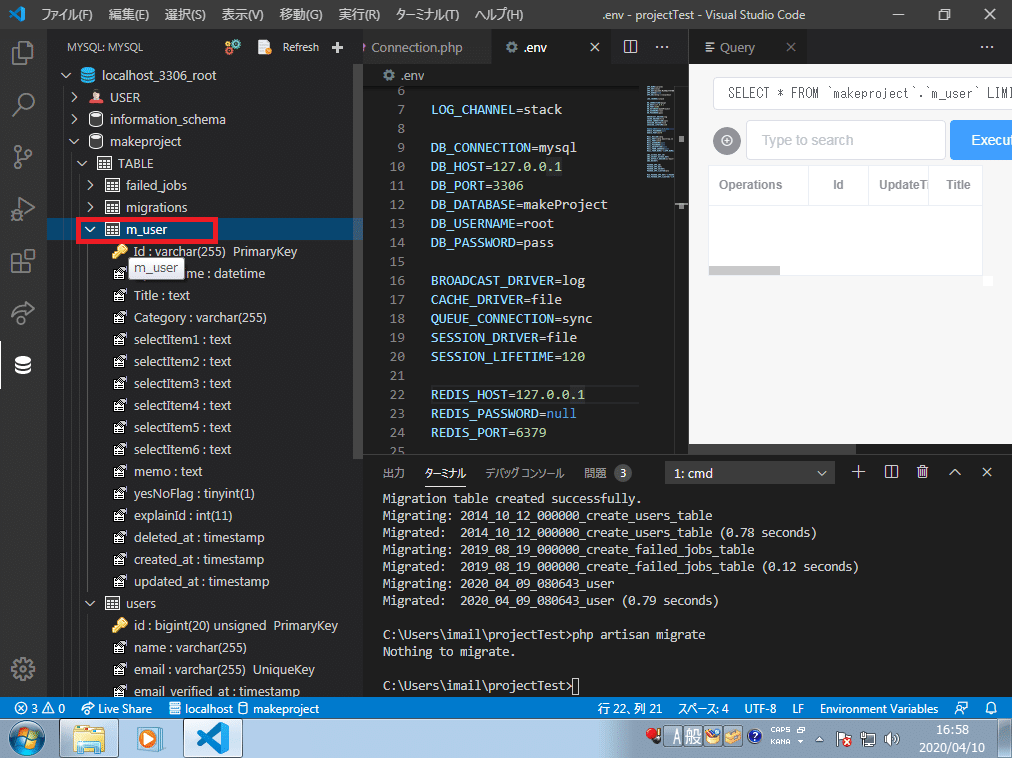Maximize the panel with the up chevron

point(955,473)
